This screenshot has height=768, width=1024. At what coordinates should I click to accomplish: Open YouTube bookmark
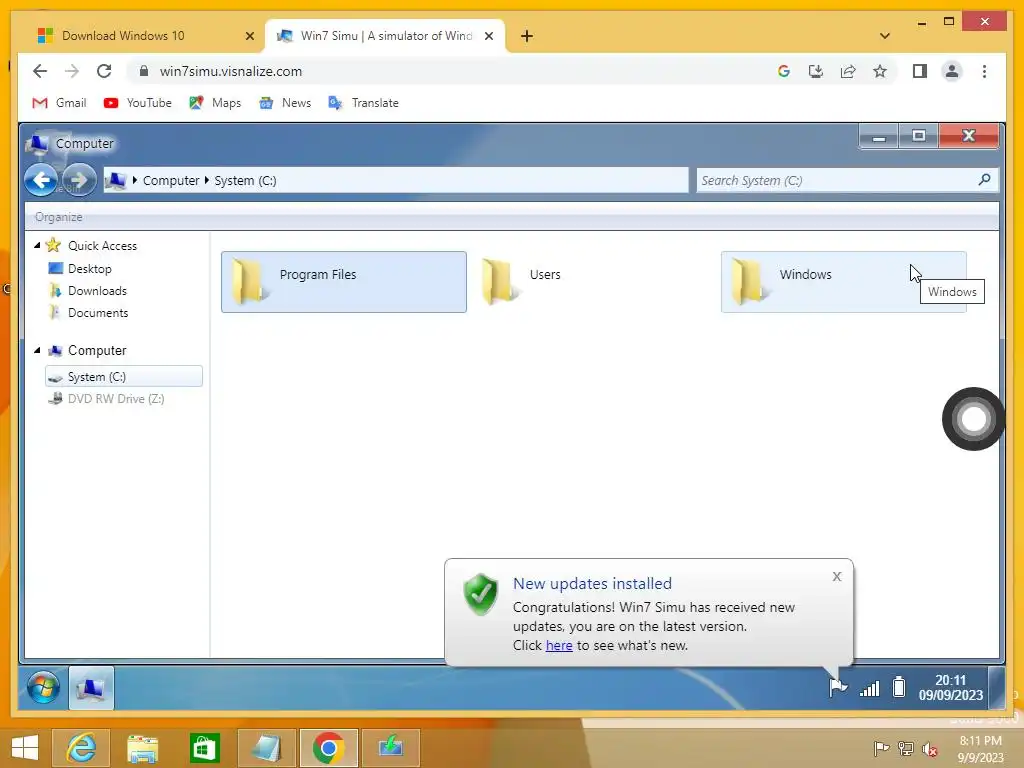[x=138, y=103]
